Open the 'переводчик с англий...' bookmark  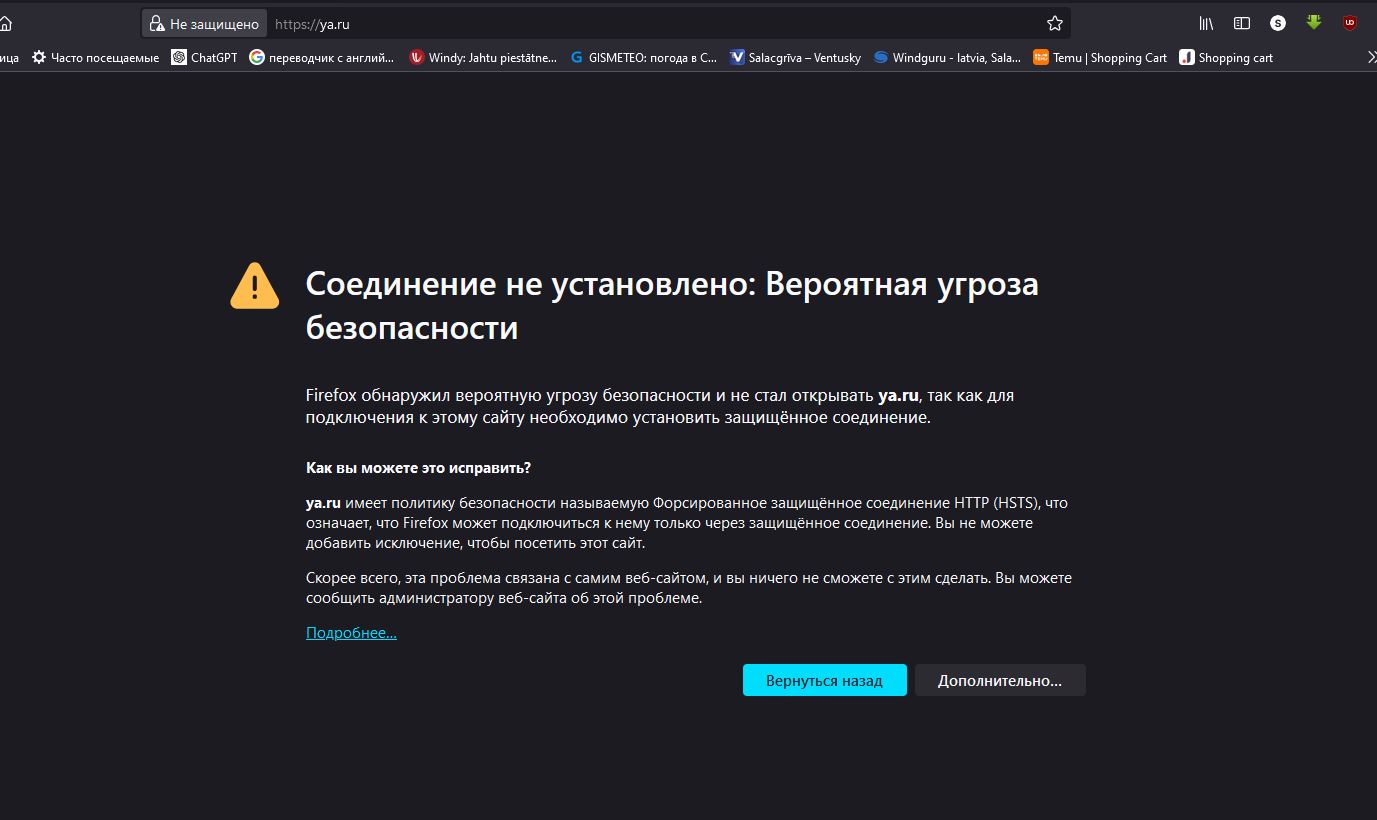click(x=322, y=57)
